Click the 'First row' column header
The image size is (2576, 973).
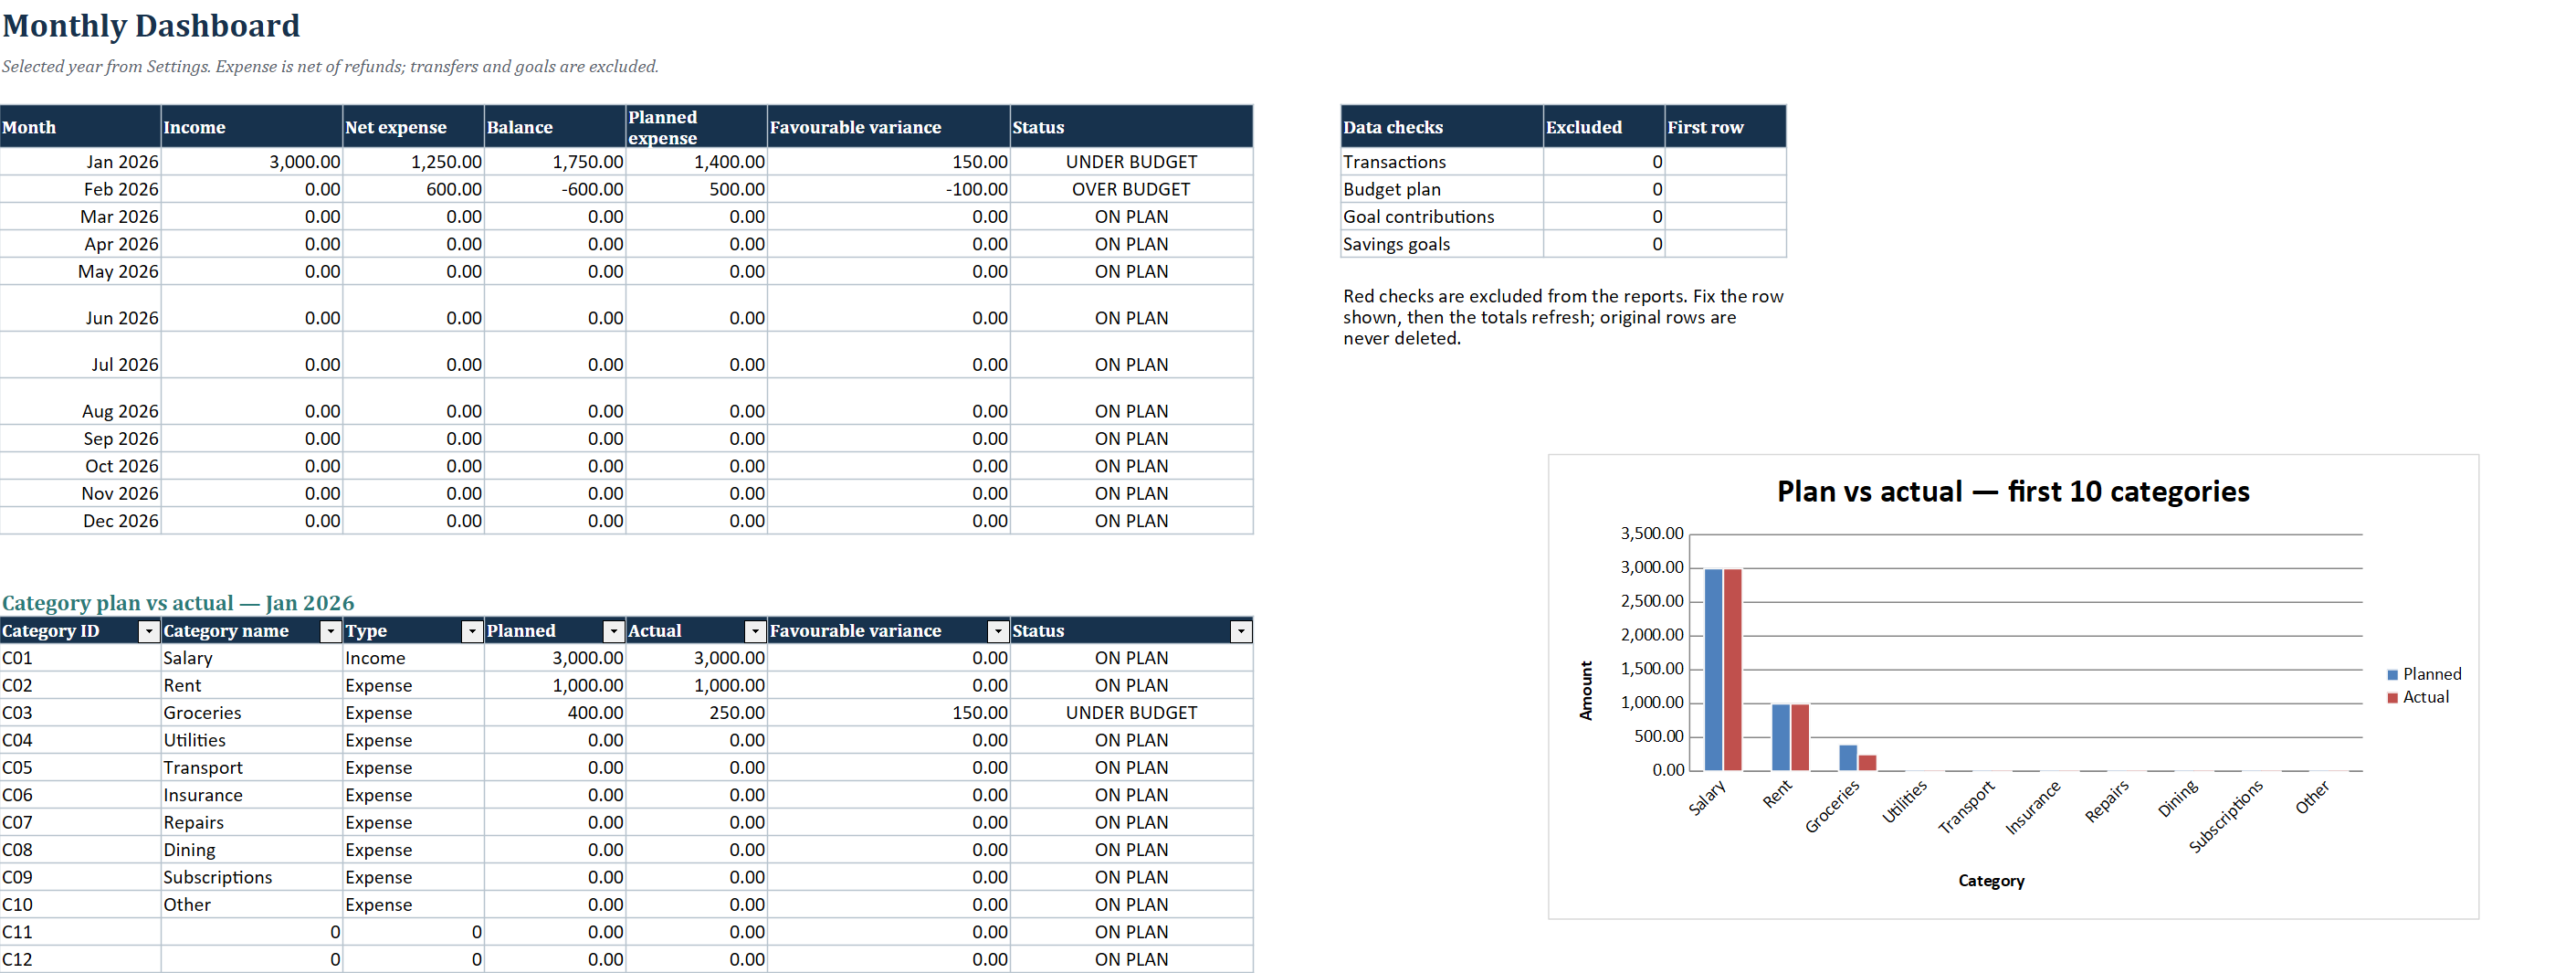click(1725, 127)
